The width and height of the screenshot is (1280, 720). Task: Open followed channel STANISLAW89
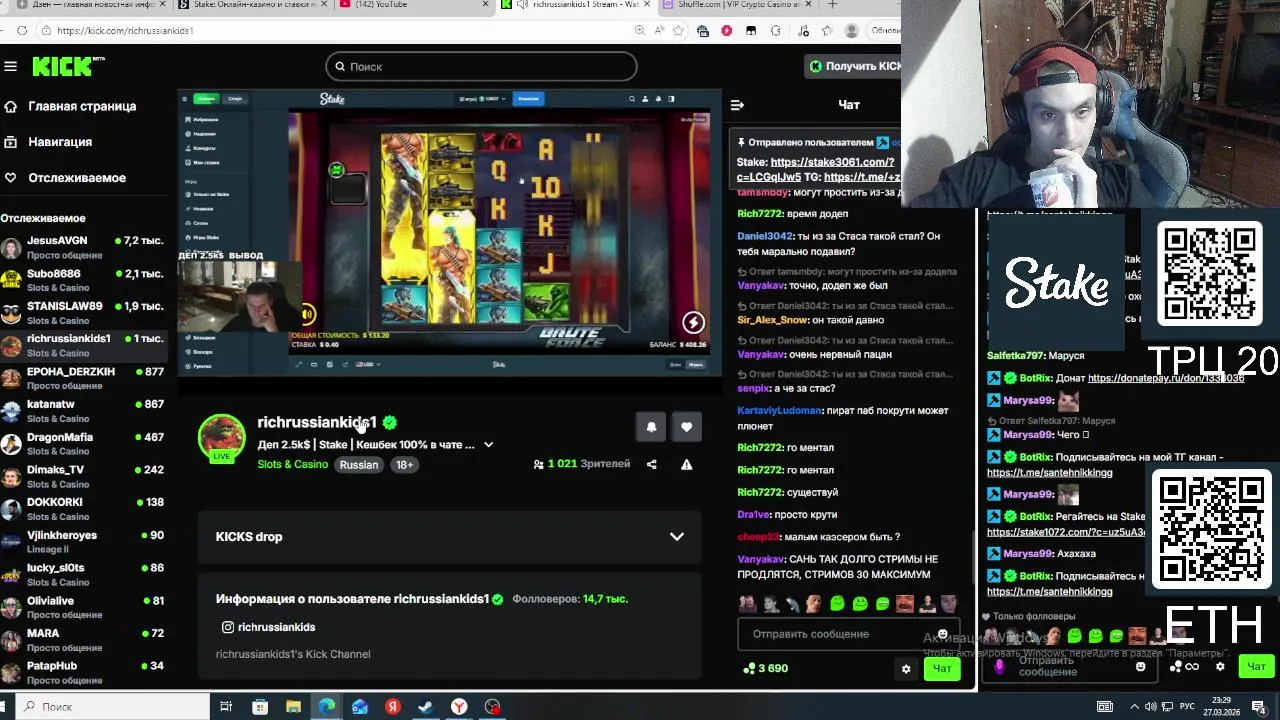82,313
